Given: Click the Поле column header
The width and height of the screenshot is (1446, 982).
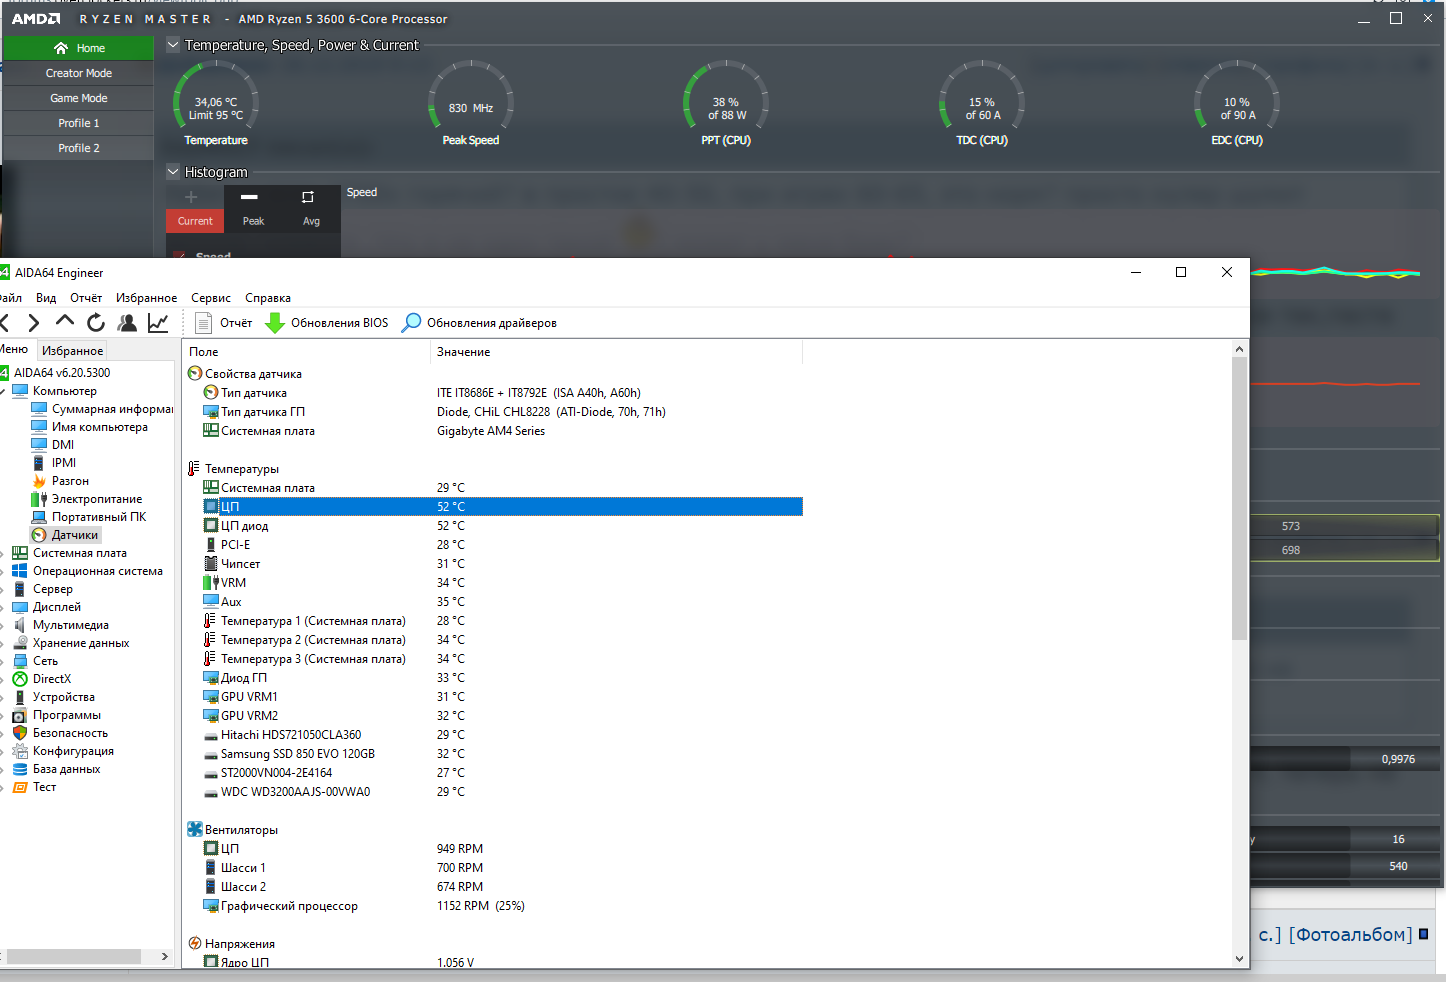Looking at the screenshot, I should 306,352.
